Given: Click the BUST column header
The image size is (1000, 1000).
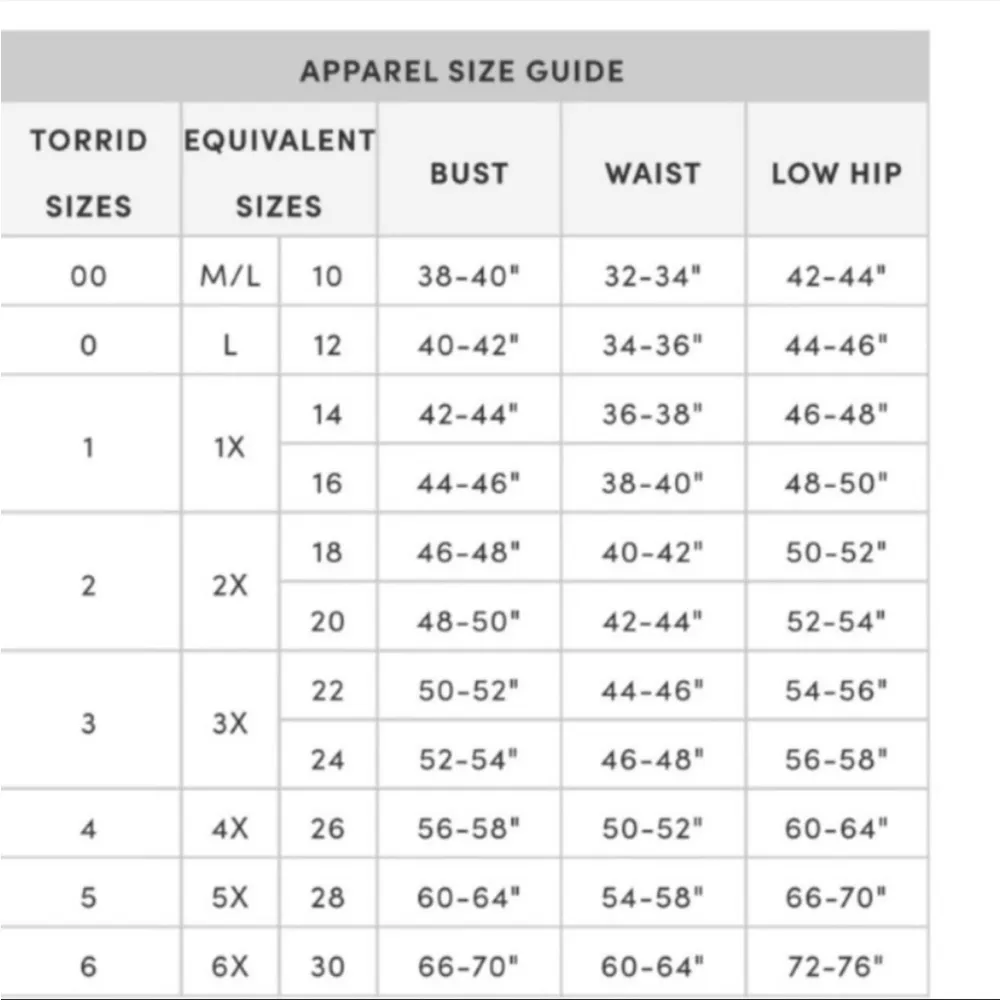Looking at the screenshot, I should click(469, 173).
